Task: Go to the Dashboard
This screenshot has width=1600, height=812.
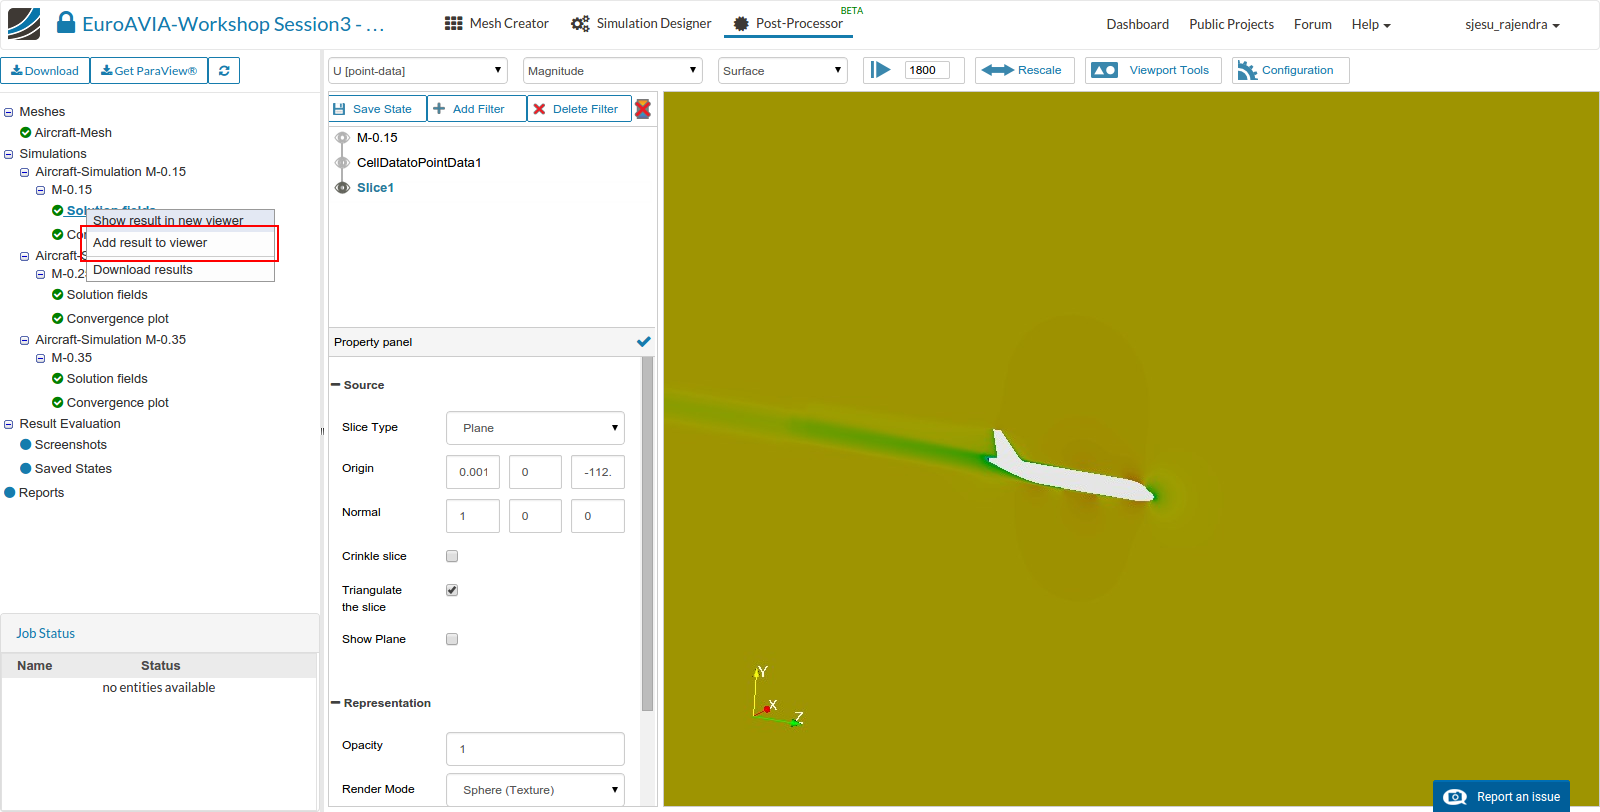Action: tap(1137, 24)
